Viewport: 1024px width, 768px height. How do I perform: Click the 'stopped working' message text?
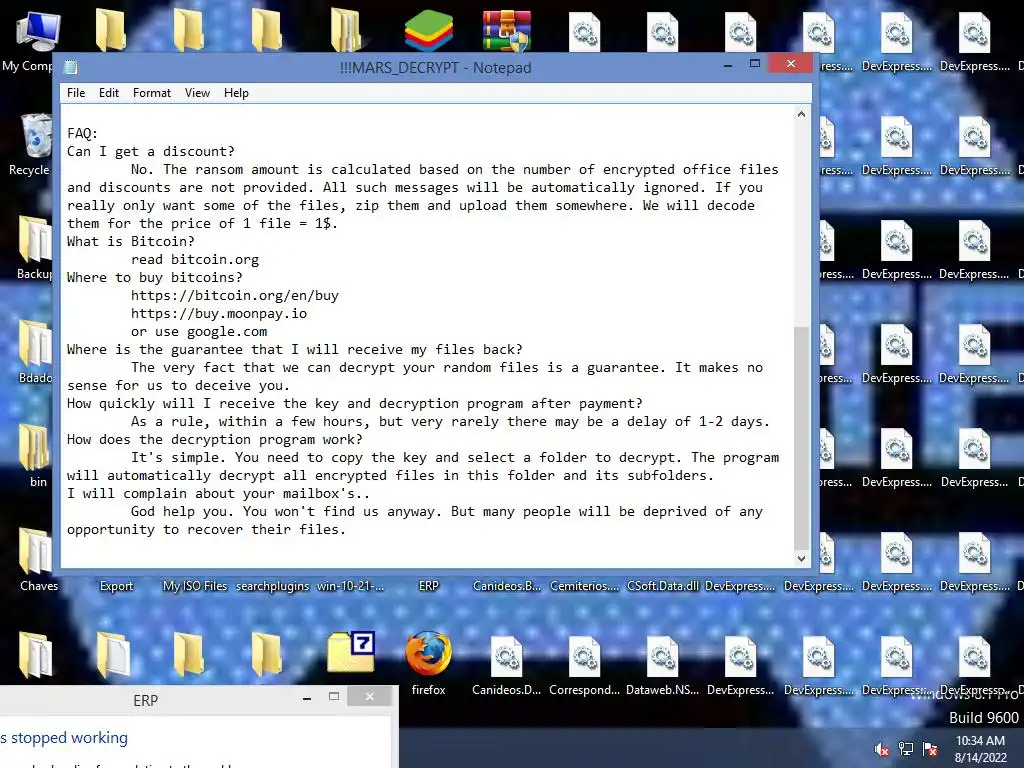64,738
